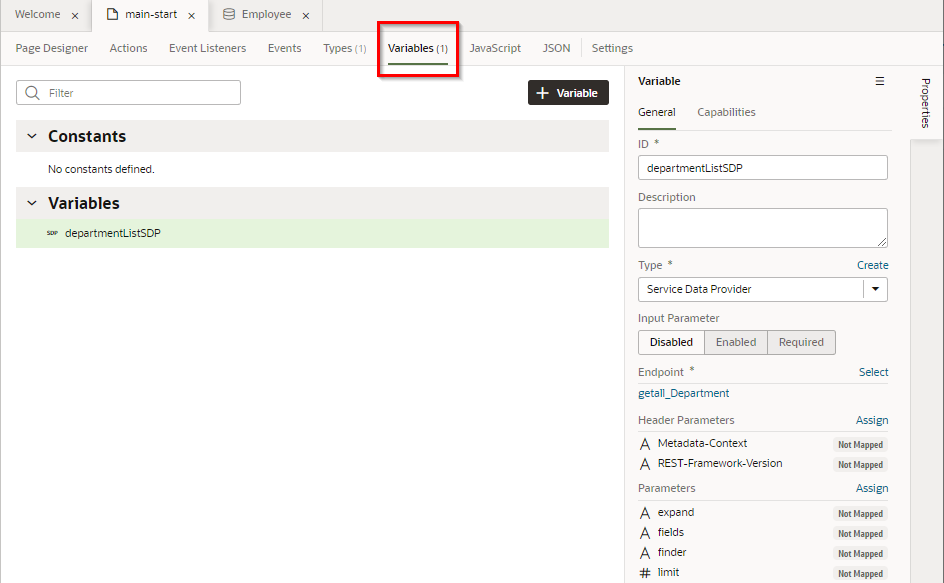
Task: Close the Welcome tab
Action: pos(75,16)
